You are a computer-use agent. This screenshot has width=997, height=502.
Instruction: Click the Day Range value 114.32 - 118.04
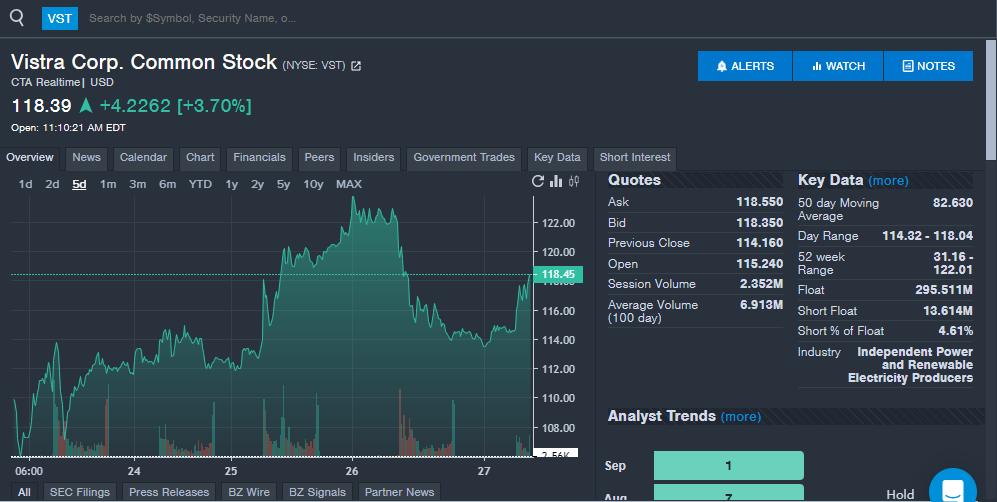coord(927,236)
